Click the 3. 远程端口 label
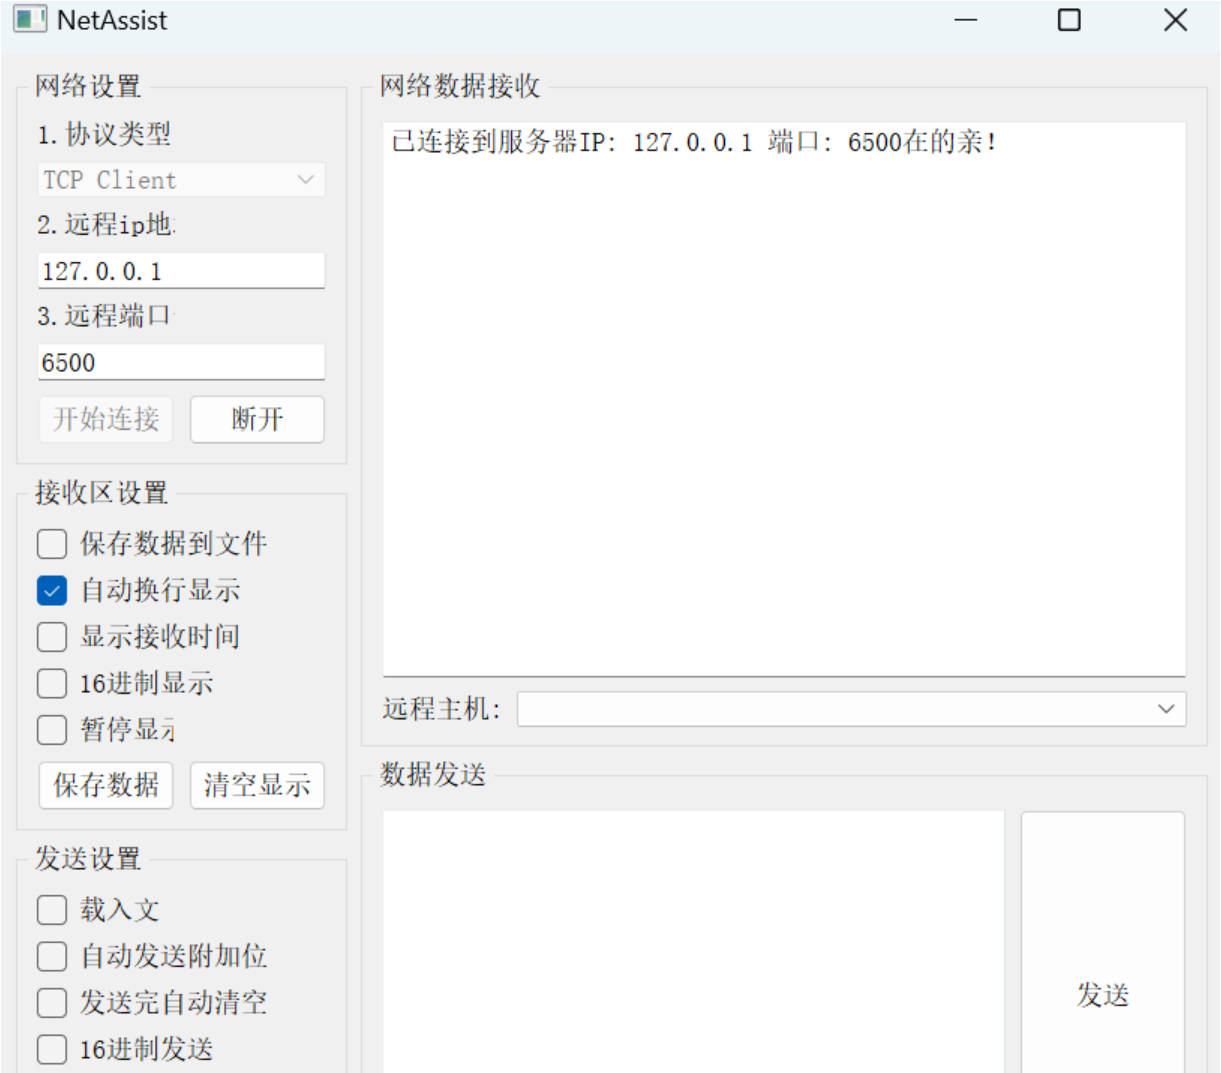This screenshot has width=1221, height=1073. (106, 316)
